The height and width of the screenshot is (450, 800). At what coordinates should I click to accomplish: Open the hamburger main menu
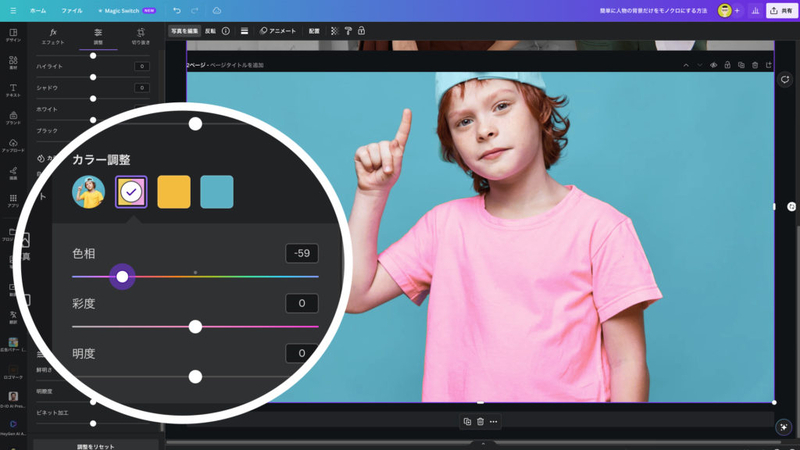click(x=13, y=10)
